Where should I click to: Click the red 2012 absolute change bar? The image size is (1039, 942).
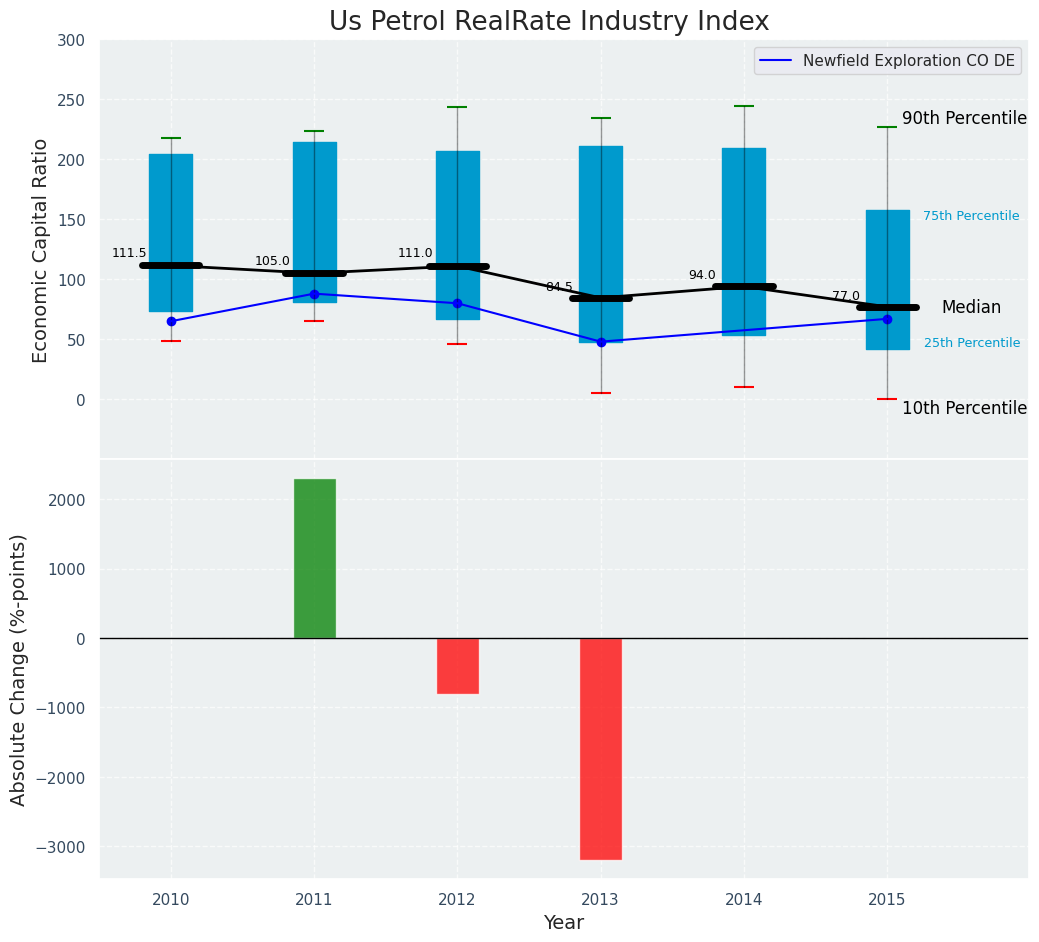[x=457, y=666]
